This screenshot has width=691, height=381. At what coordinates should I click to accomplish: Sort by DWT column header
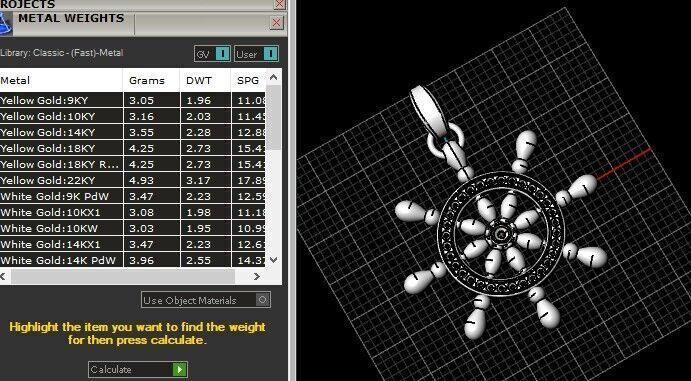[205, 81]
